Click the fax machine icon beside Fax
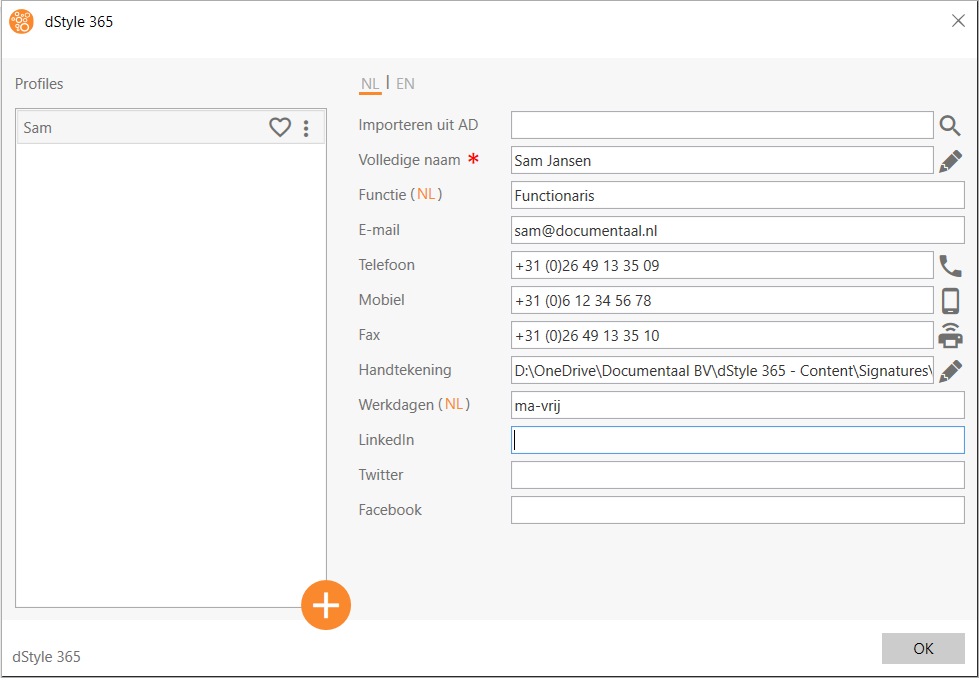The height and width of the screenshot is (678, 979). [950, 335]
